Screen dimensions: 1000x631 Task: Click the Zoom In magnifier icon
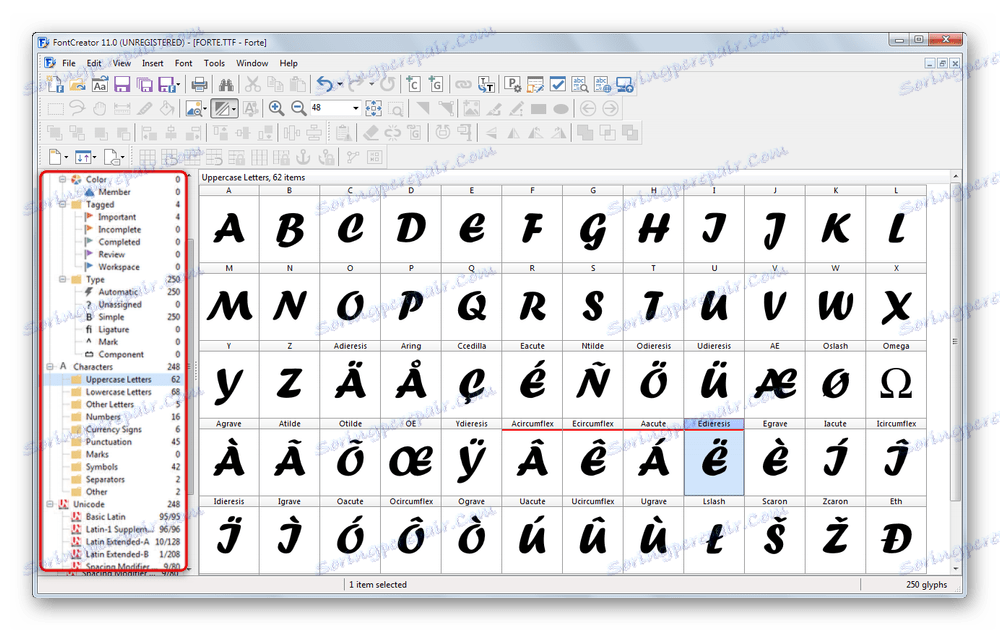tap(276, 108)
